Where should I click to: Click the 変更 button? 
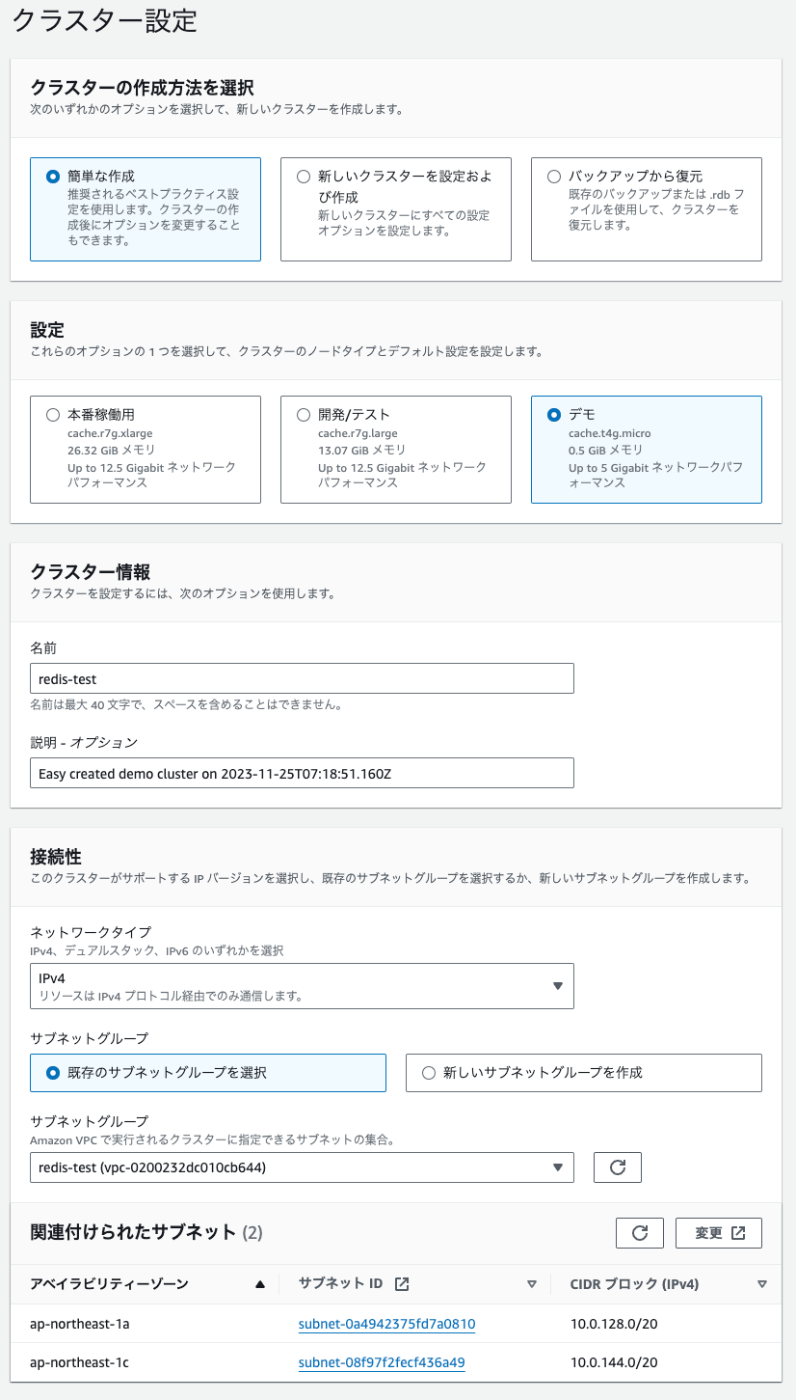click(719, 1233)
